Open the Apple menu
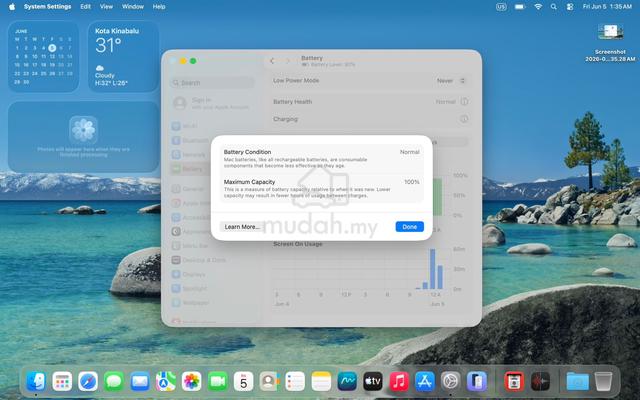This screenshot has height=400, width=640. [x=12, y=7]
